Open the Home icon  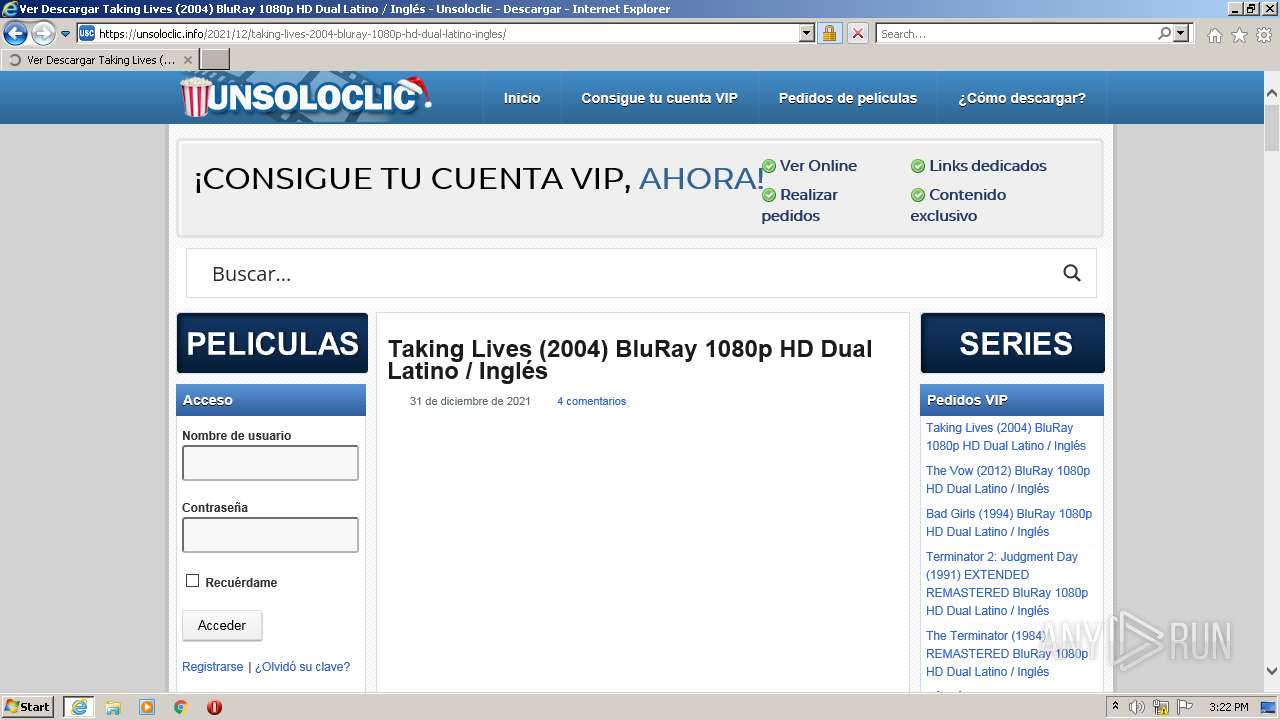point(1214,35)
